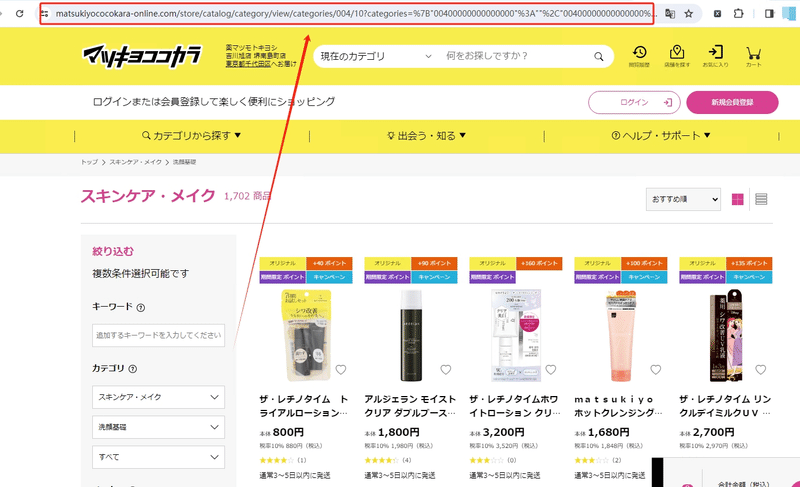Viewport: 800px width, 487px height.
Task: Open the アルジェラン black bottle product image
Action: (411, 335)
